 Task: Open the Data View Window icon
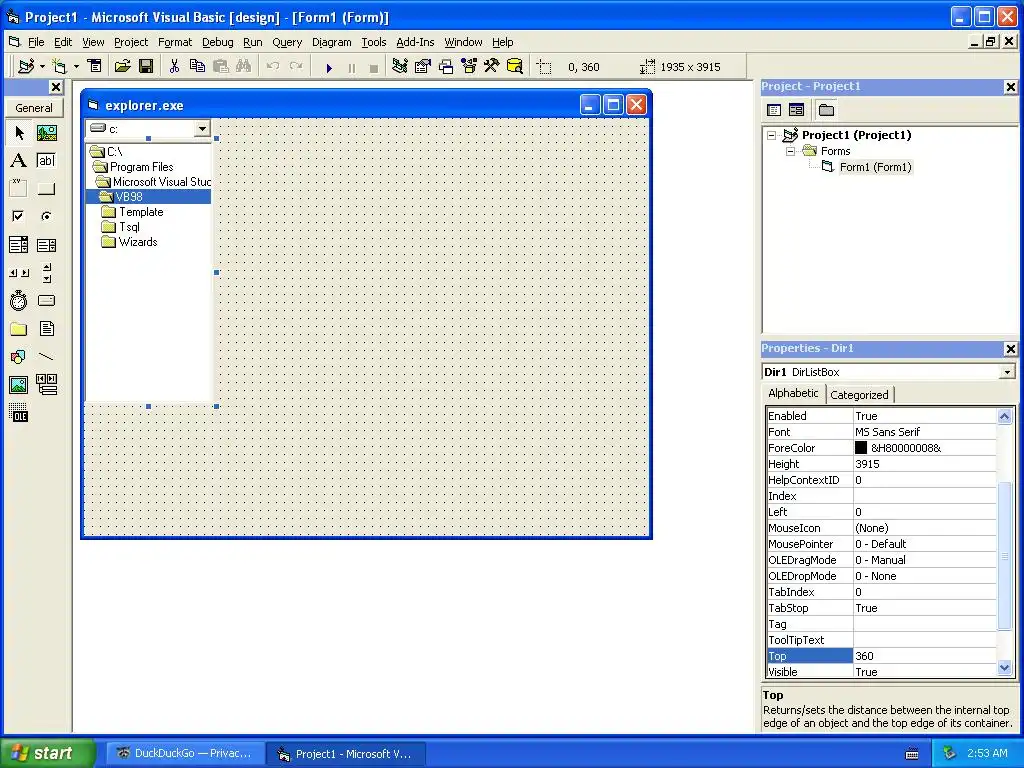(515, 67)
